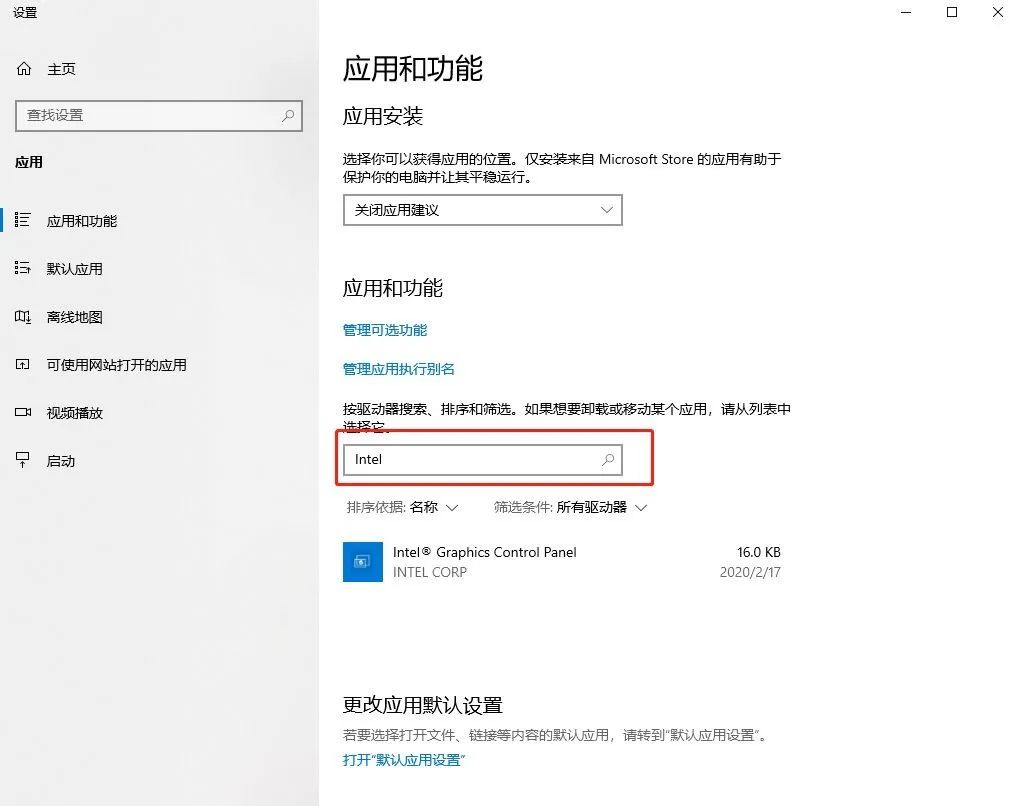Screen dimensions: 1016x806
Task: Select 离线地图 in the sidebar menu
Action: (75, 317)
